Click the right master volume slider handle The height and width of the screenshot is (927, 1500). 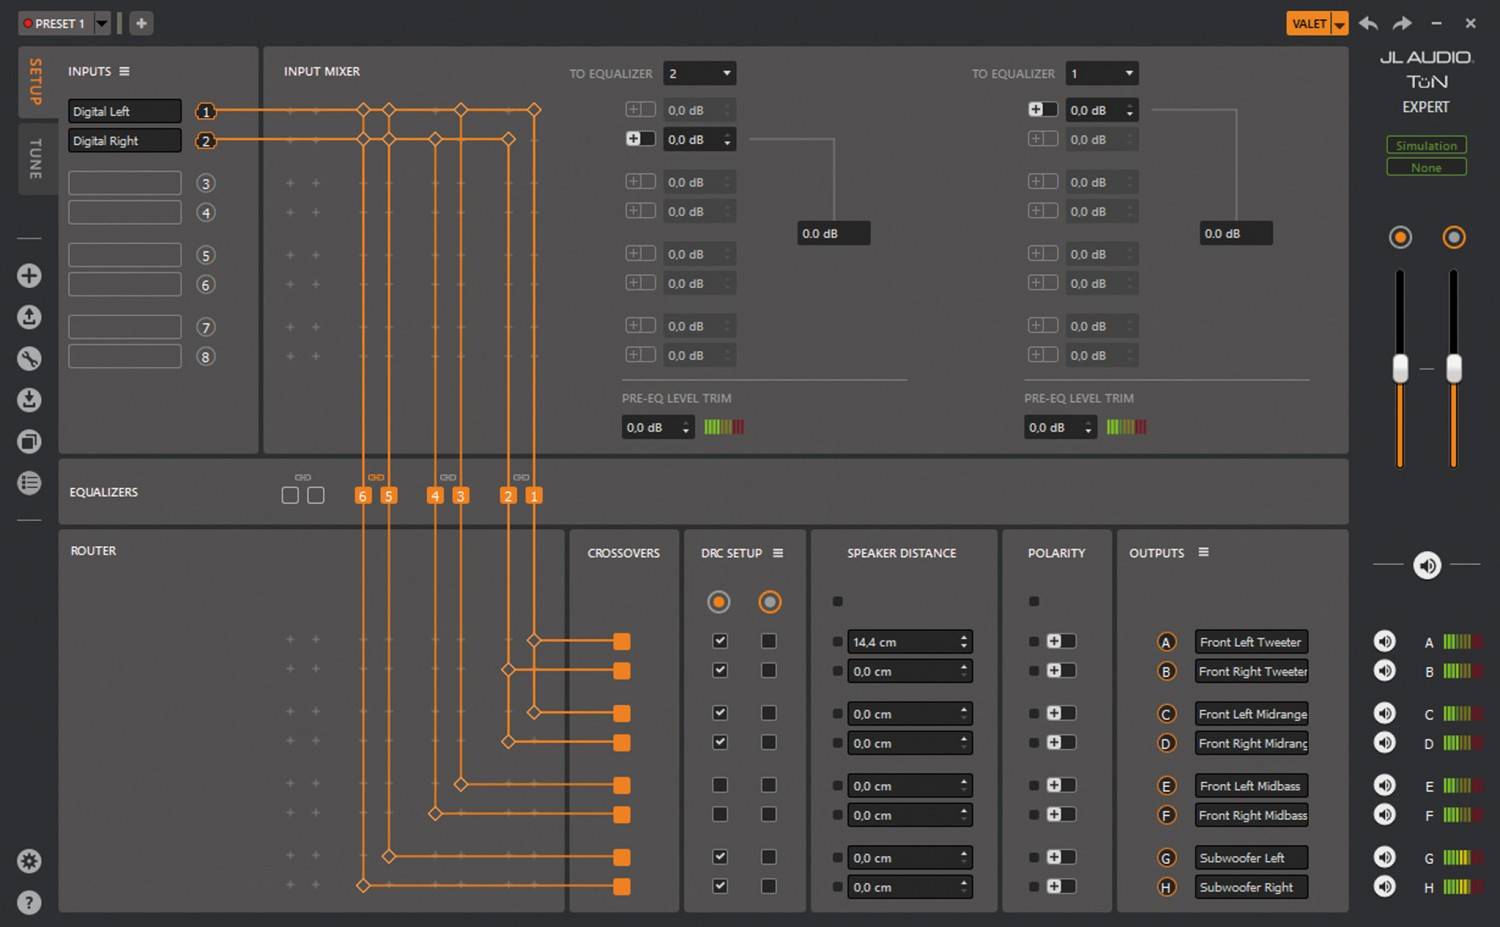(x=1454, y=368)
